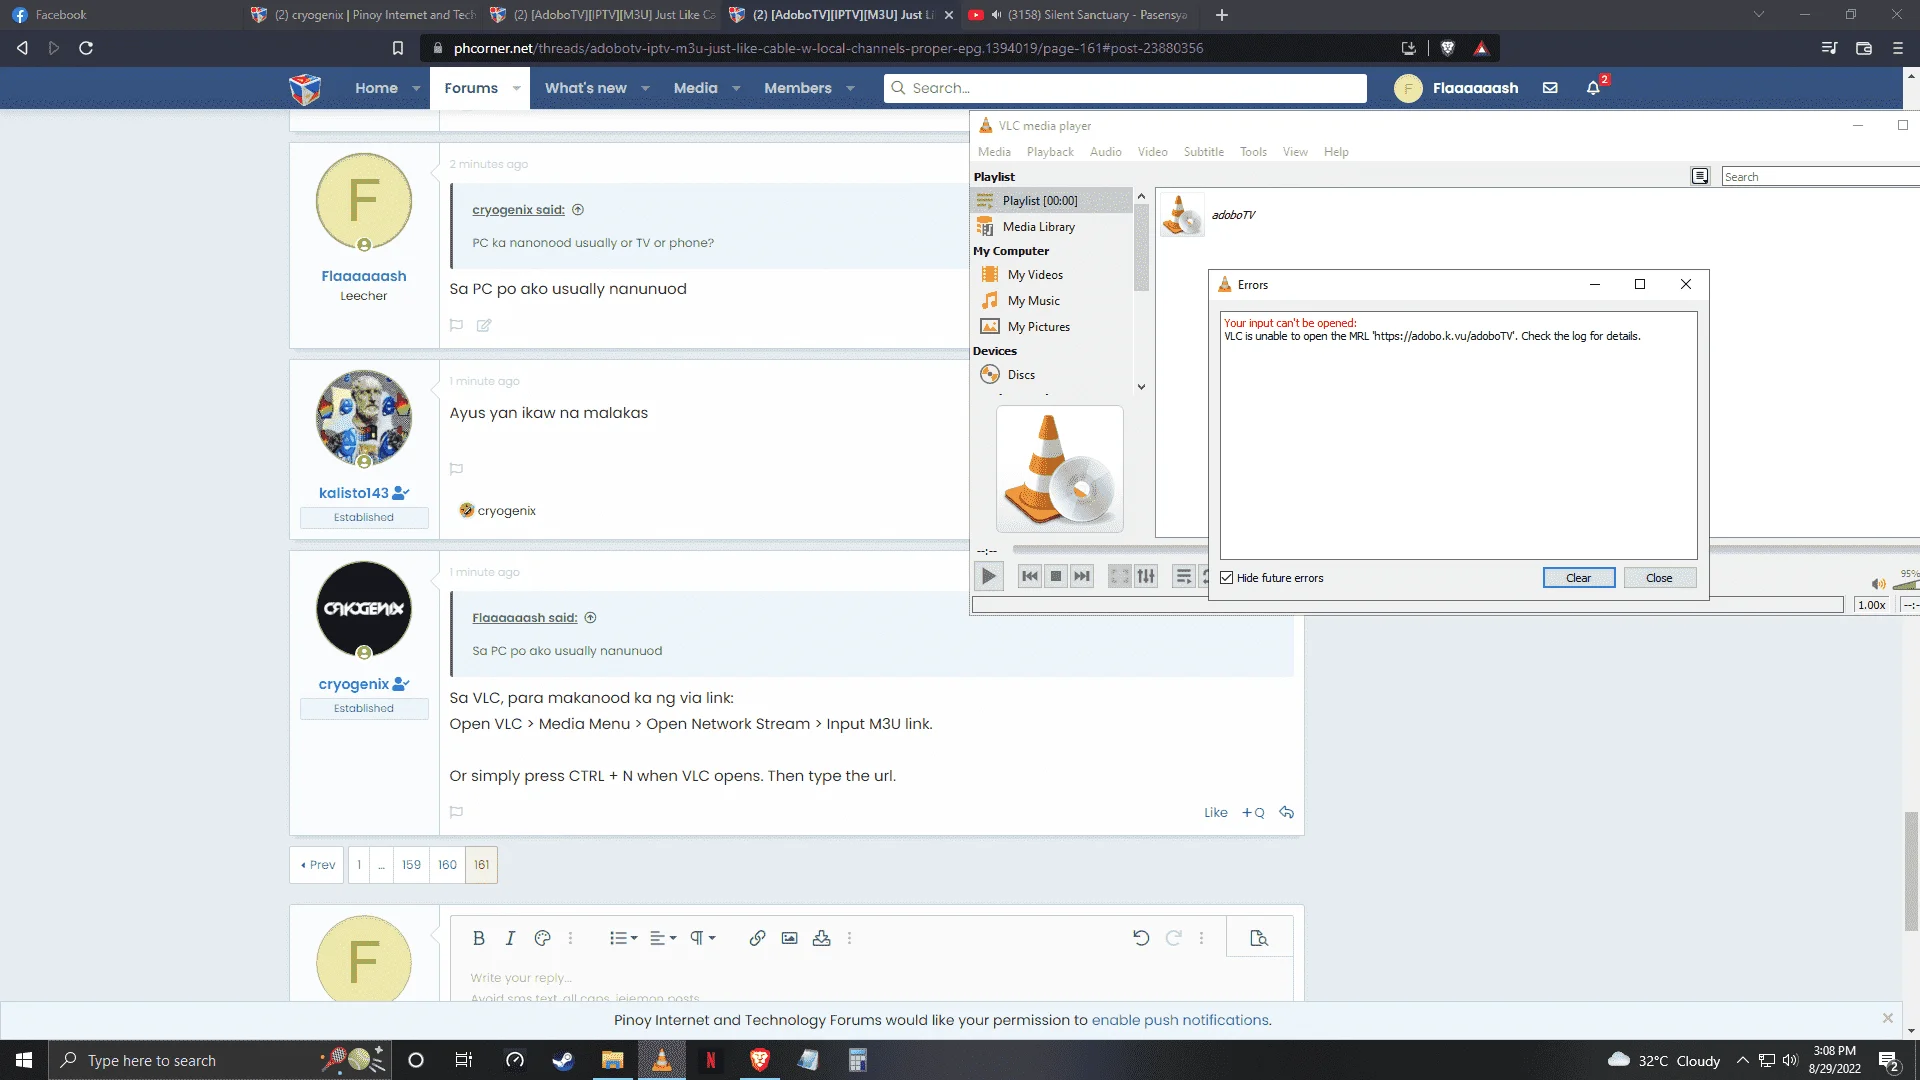This screenshot has width=1920, height=1080.
Task: Click VLC previous media button
Action: coord(1029,576)
